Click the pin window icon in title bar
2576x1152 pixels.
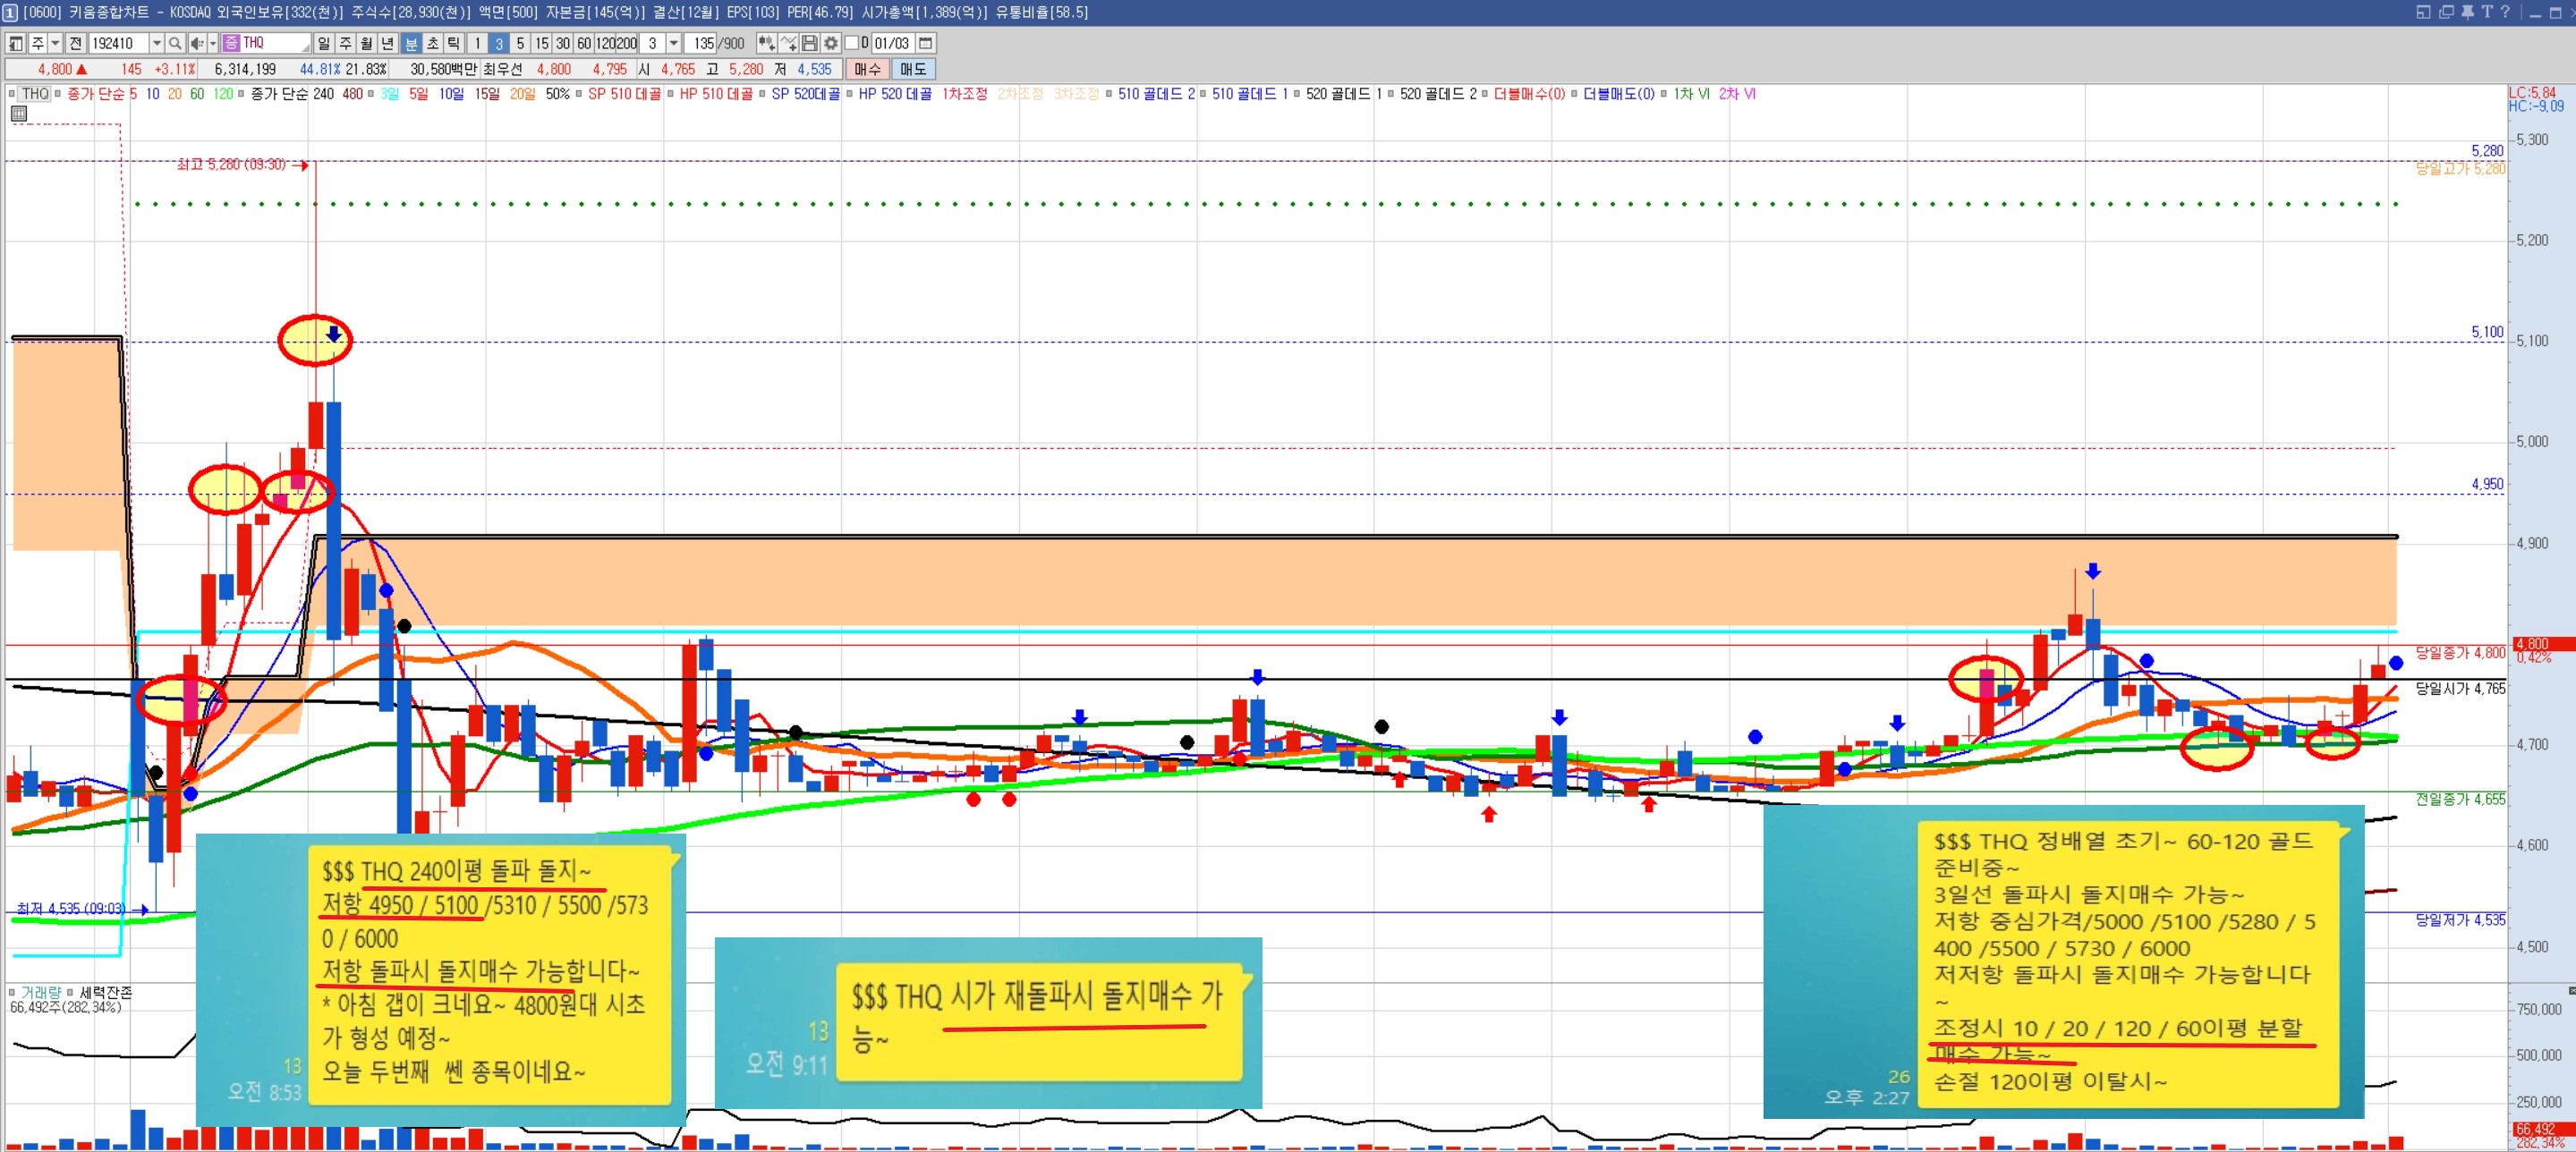[2467, 12]
